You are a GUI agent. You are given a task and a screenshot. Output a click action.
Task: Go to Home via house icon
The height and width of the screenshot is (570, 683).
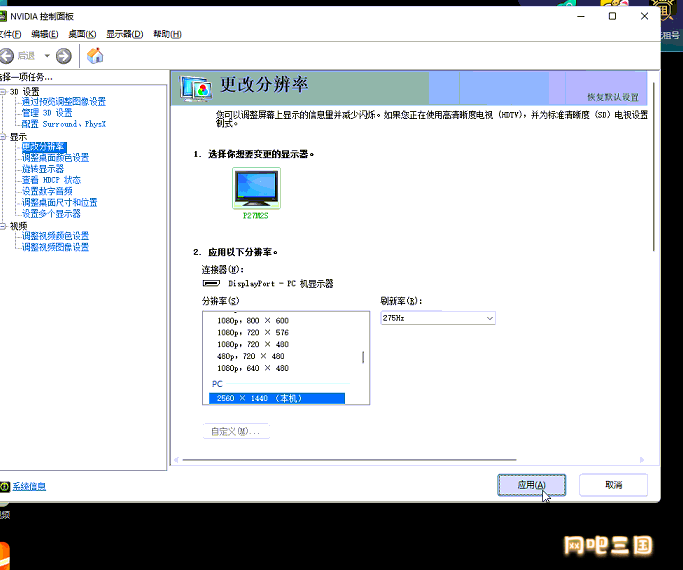(x=95, y=56)
